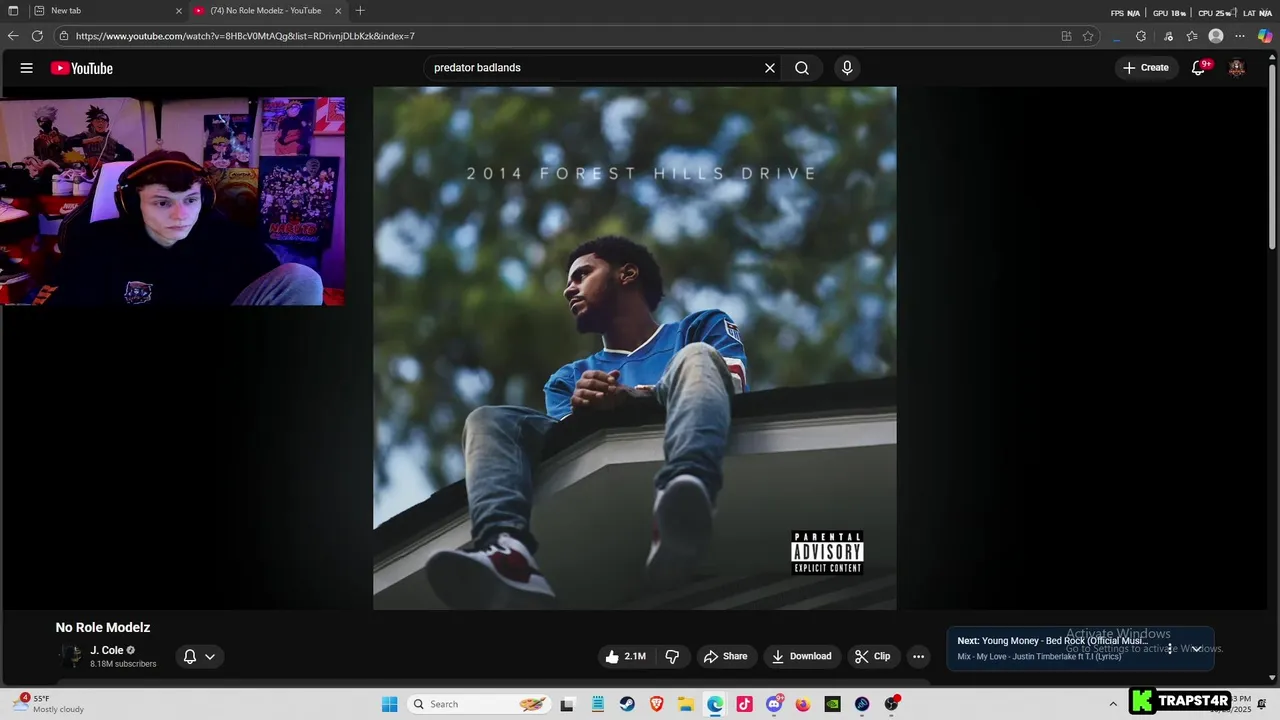Open the YouTube guide hamburger menu

coord(27,68)
